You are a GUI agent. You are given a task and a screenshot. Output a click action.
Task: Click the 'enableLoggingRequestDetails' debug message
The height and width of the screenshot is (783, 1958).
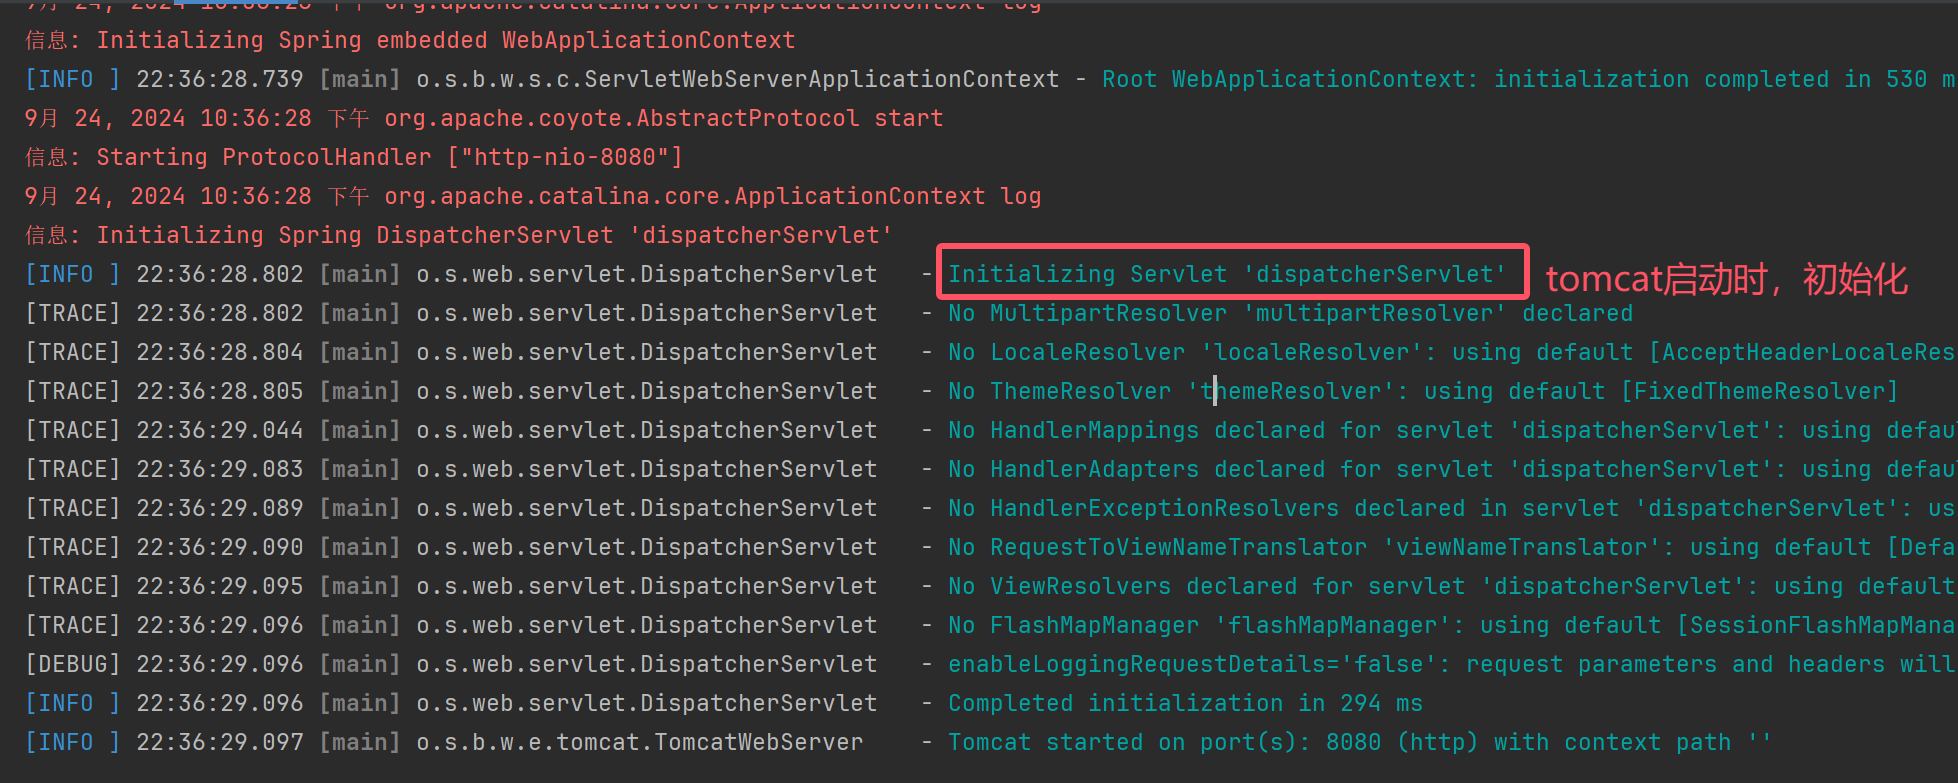pos(1452,664)
